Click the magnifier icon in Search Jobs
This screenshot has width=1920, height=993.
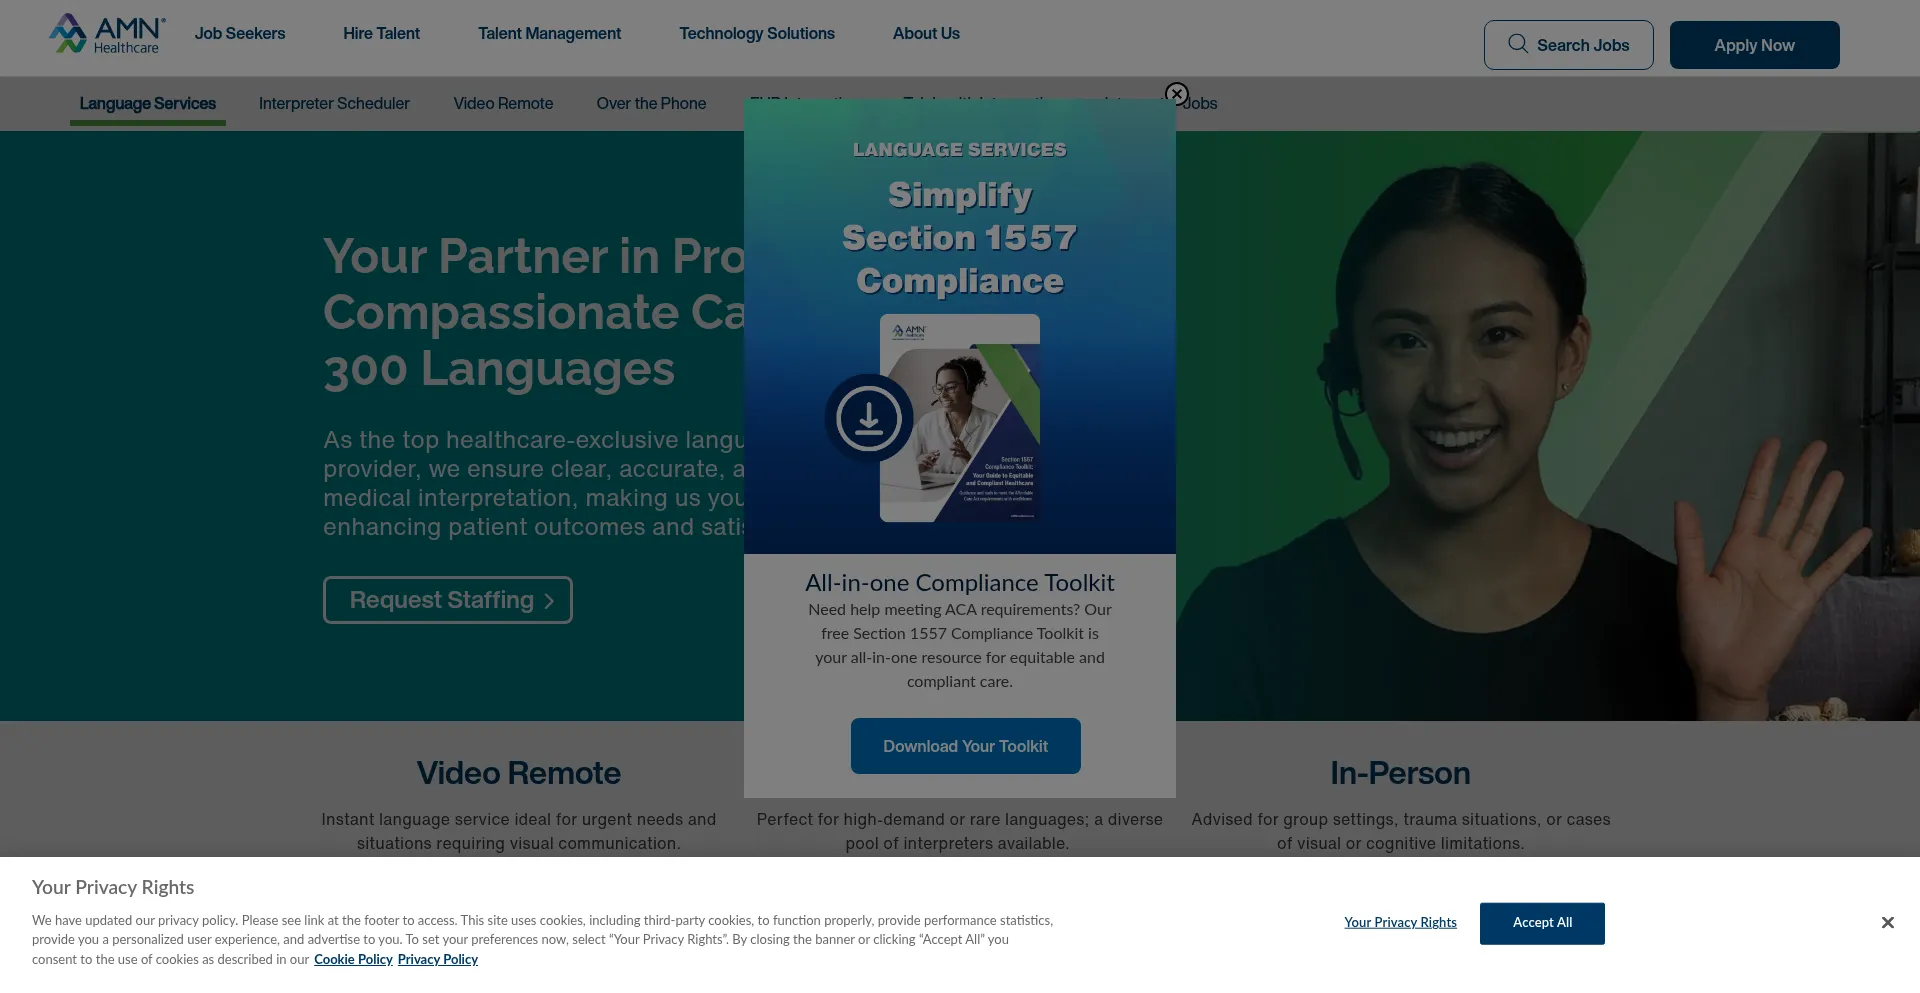(x=1518, y=44)
